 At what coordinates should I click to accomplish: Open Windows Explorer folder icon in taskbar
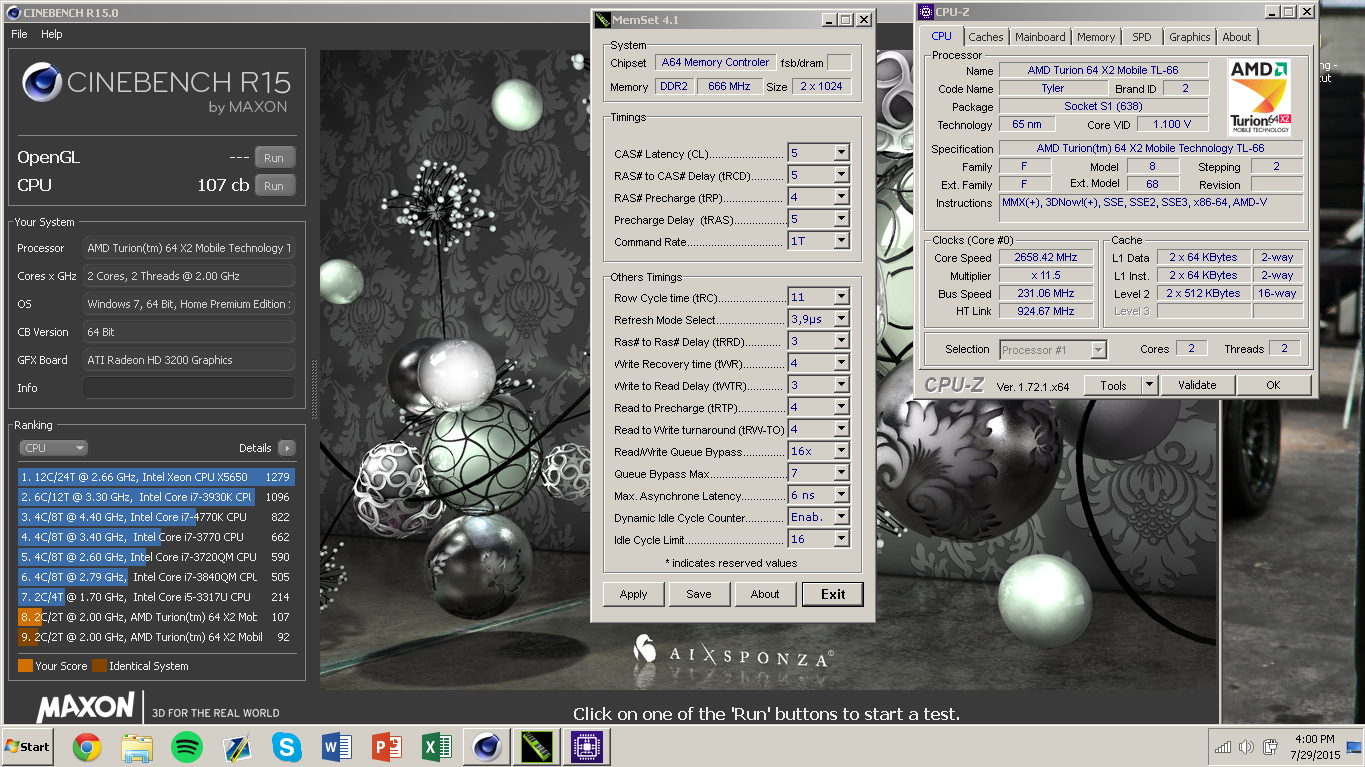point(137,746)
